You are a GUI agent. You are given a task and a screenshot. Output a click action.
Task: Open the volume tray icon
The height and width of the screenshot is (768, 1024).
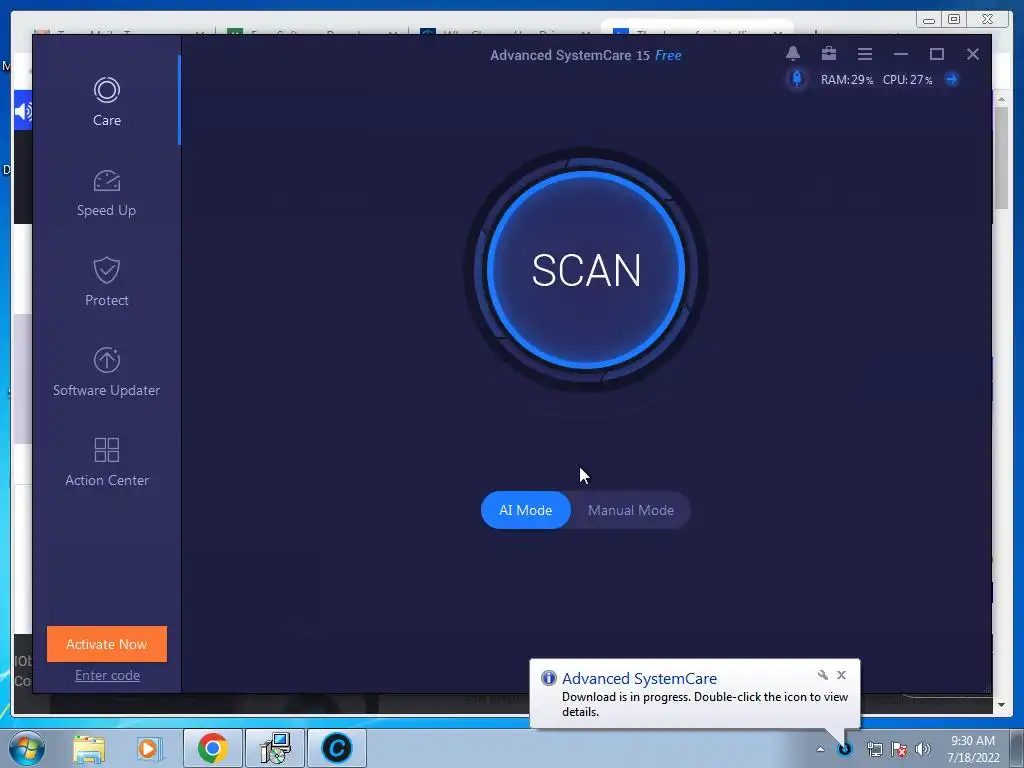923,749
